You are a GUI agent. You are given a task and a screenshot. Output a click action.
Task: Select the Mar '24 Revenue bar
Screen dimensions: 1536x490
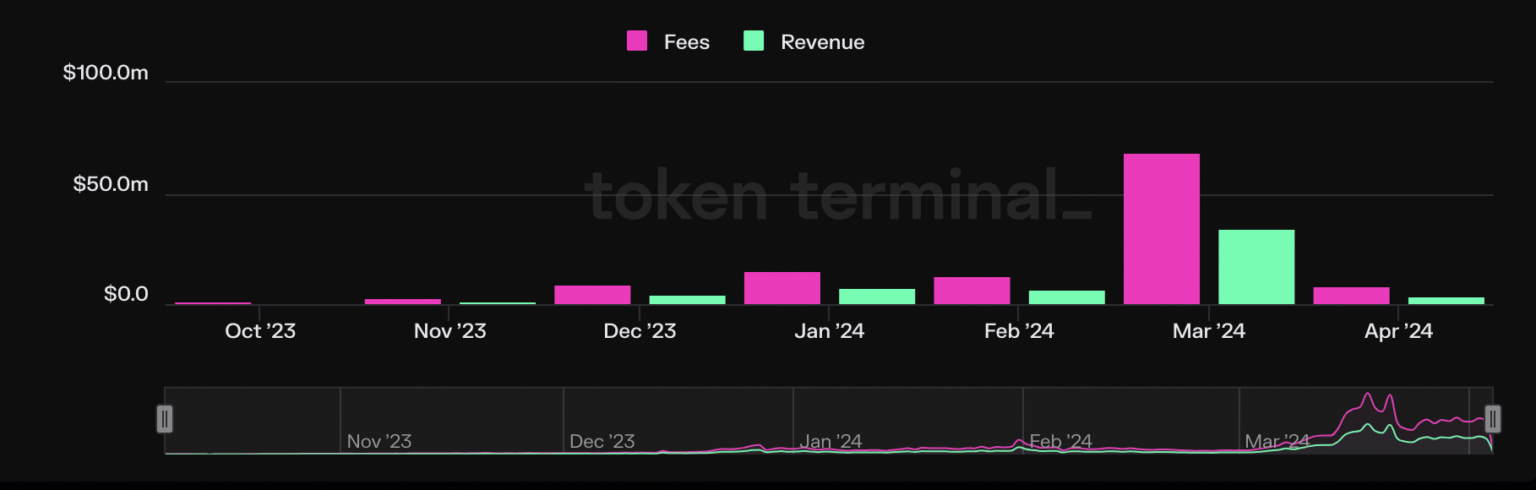click(x=1256, y=267)
